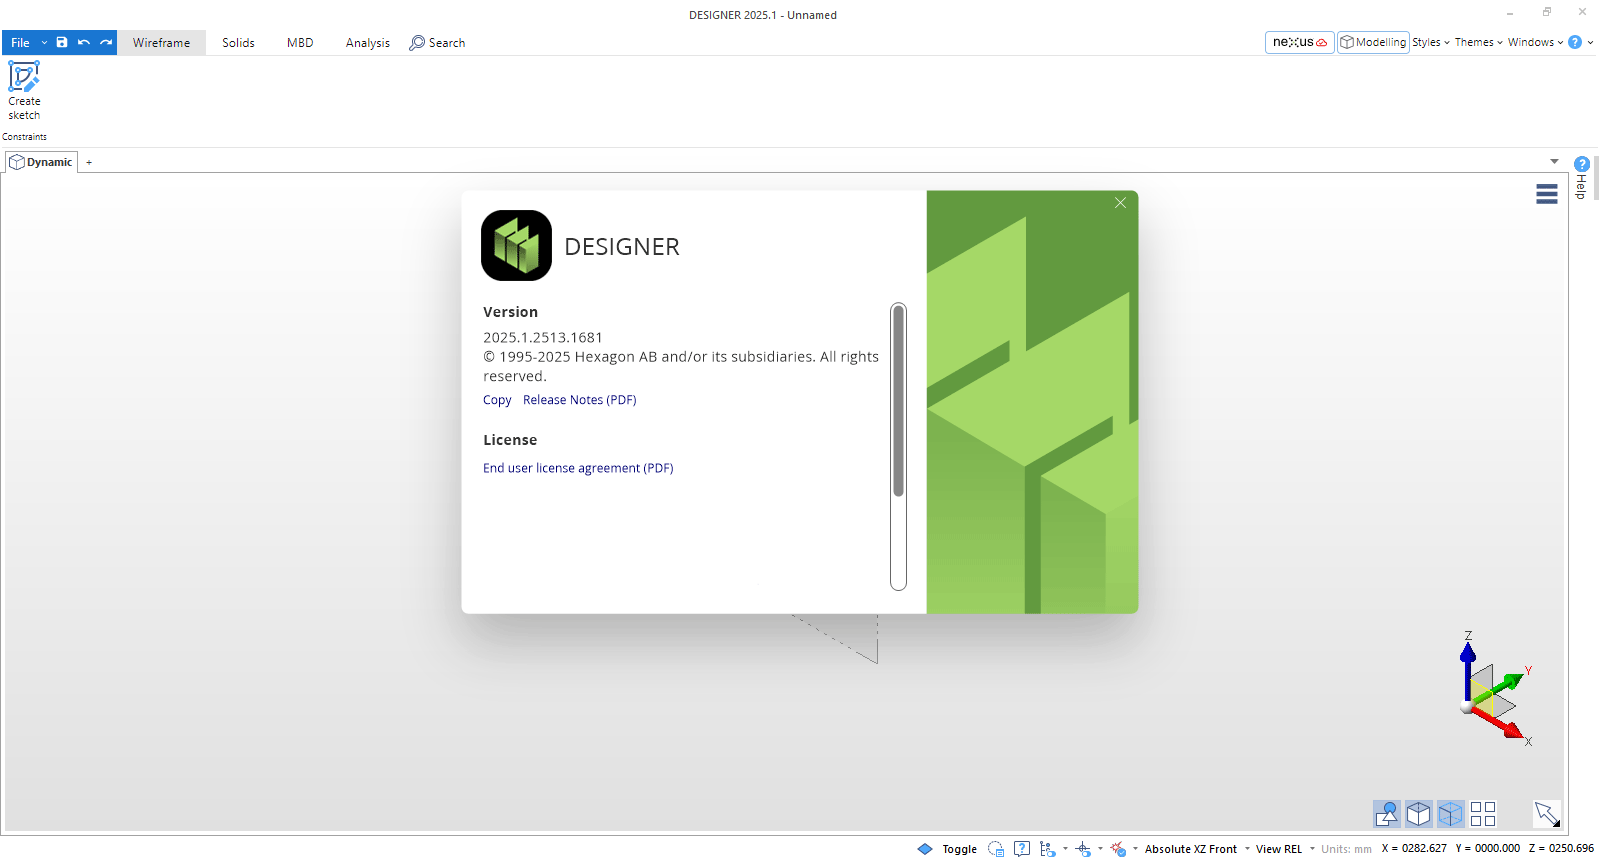Click the X = 0282.627 coordinate readout
Screen dimensions: 1599x859
[x=1414, y=848]
